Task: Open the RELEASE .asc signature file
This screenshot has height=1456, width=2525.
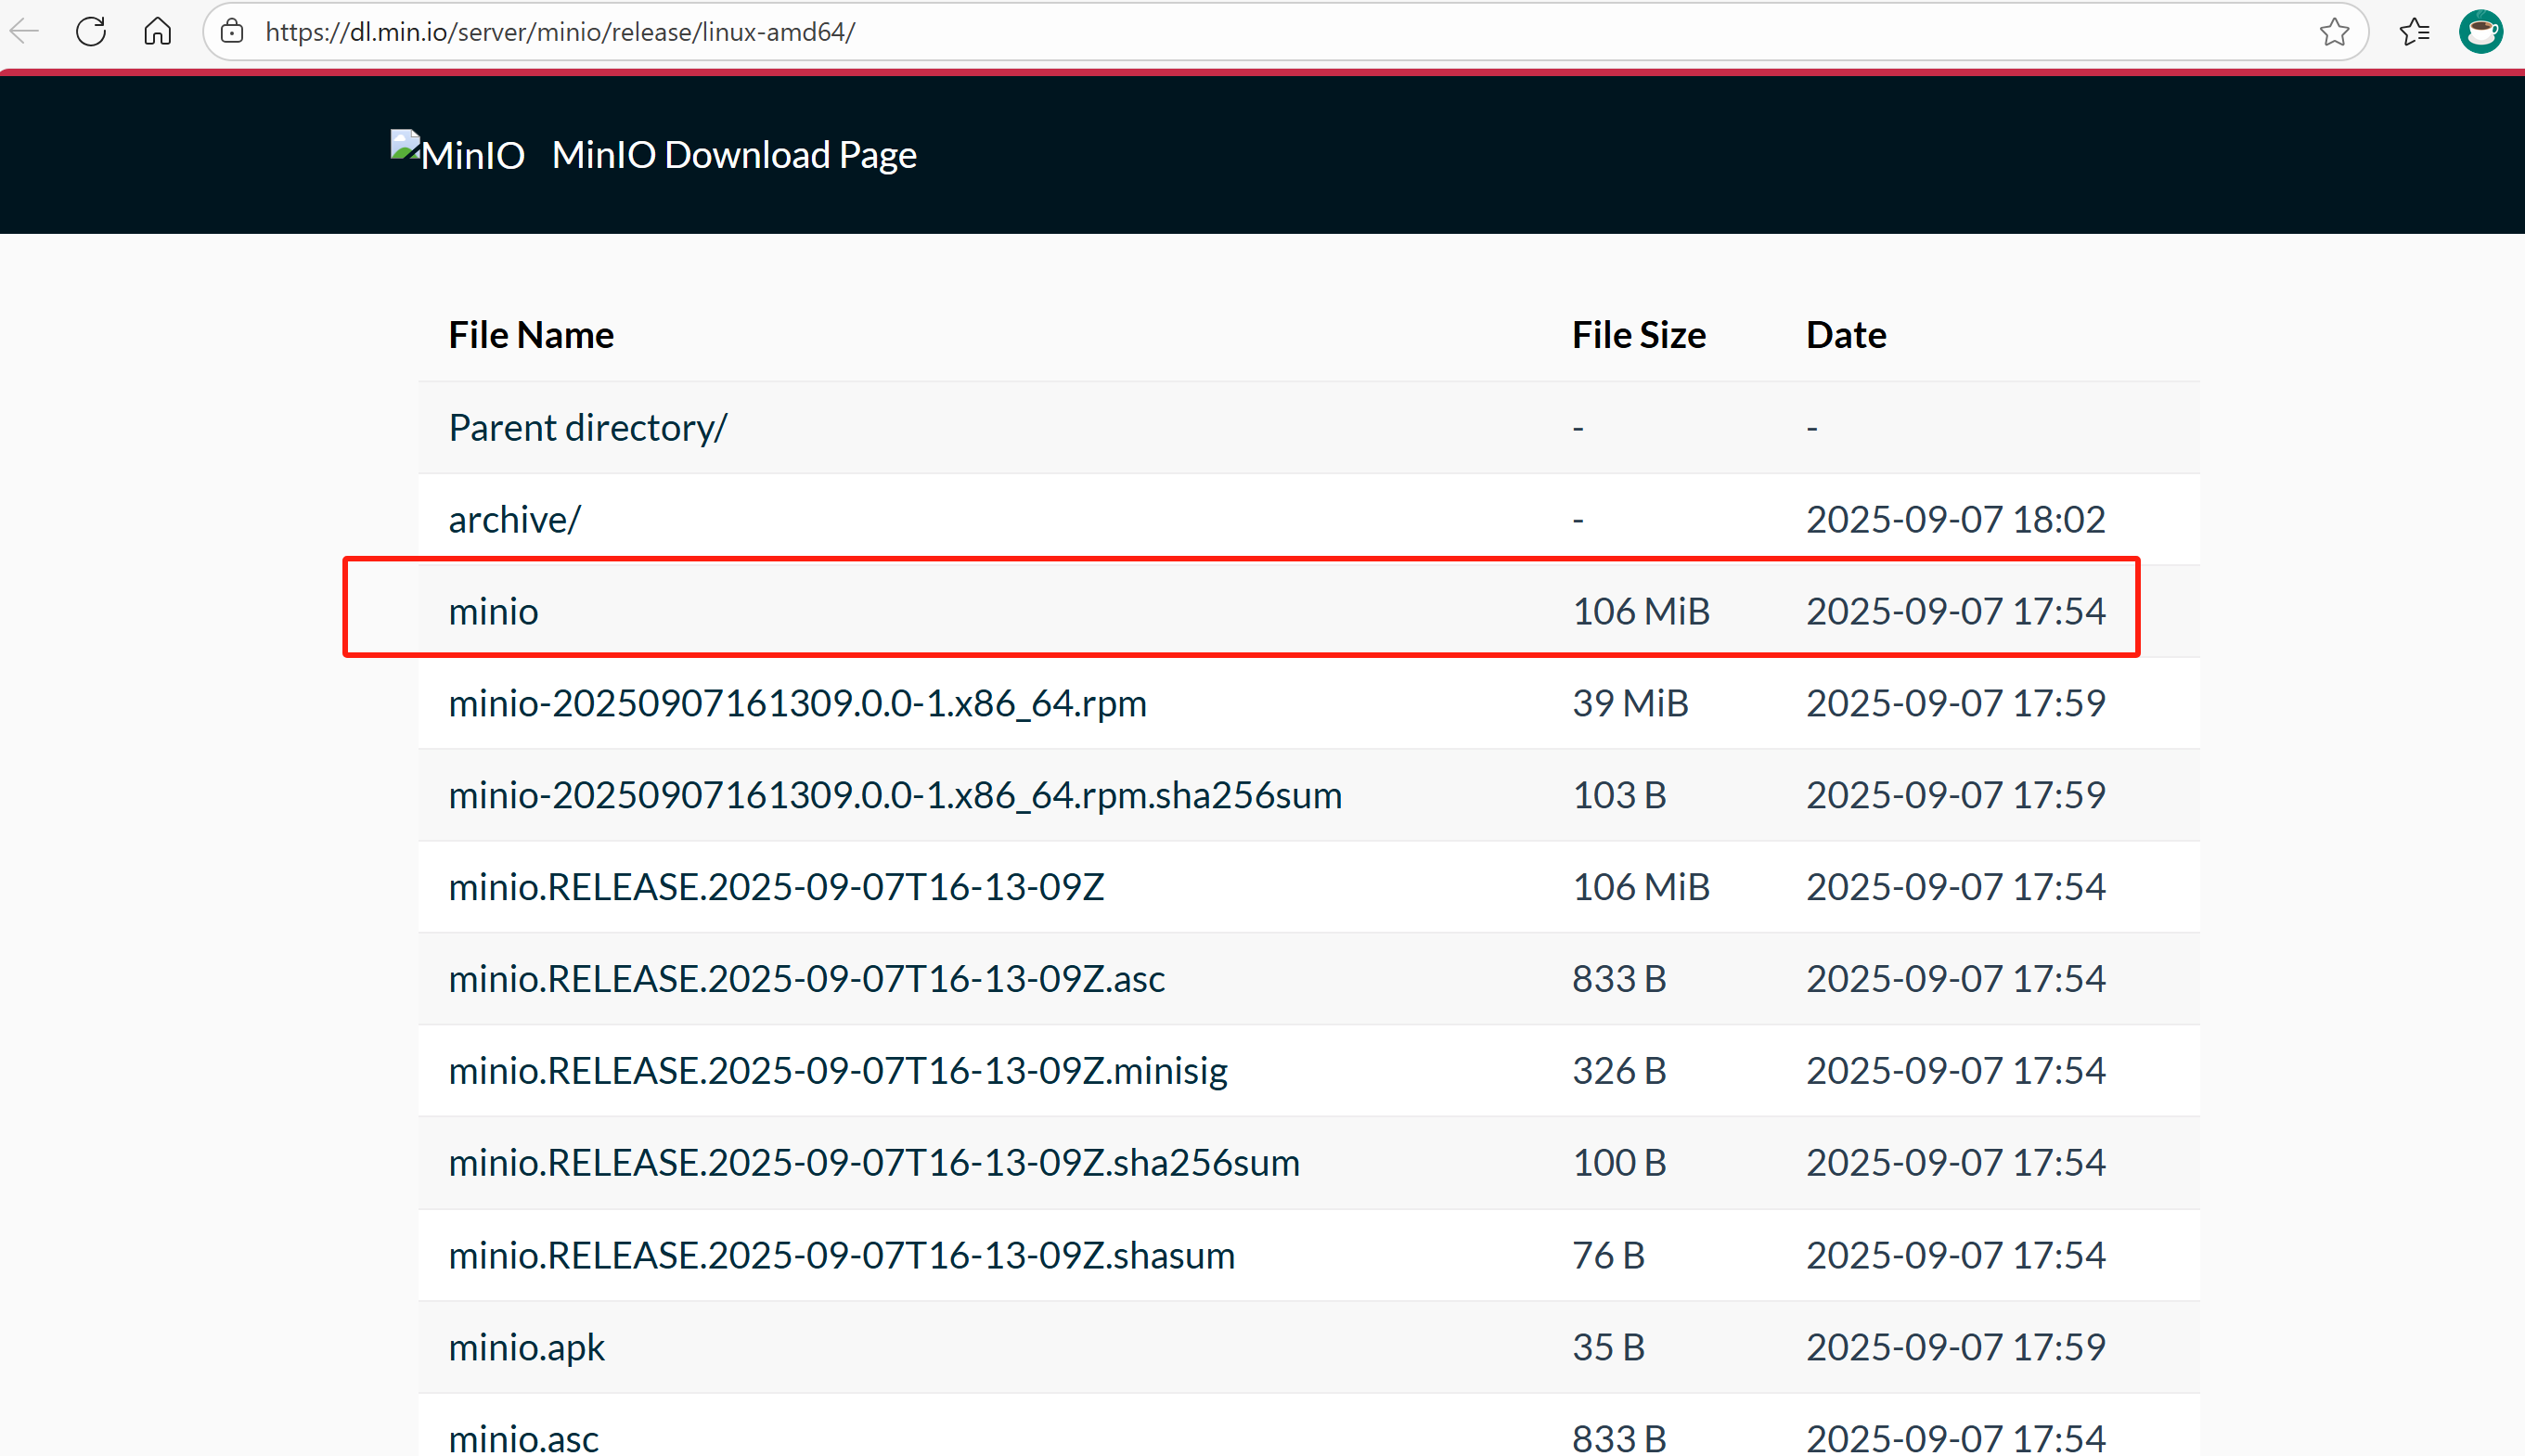Action: [x=806, y=979]
